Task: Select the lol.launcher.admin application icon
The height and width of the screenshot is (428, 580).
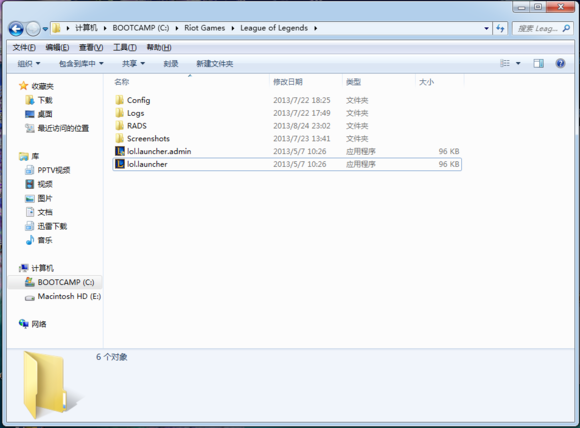Action: pos(119,151)
